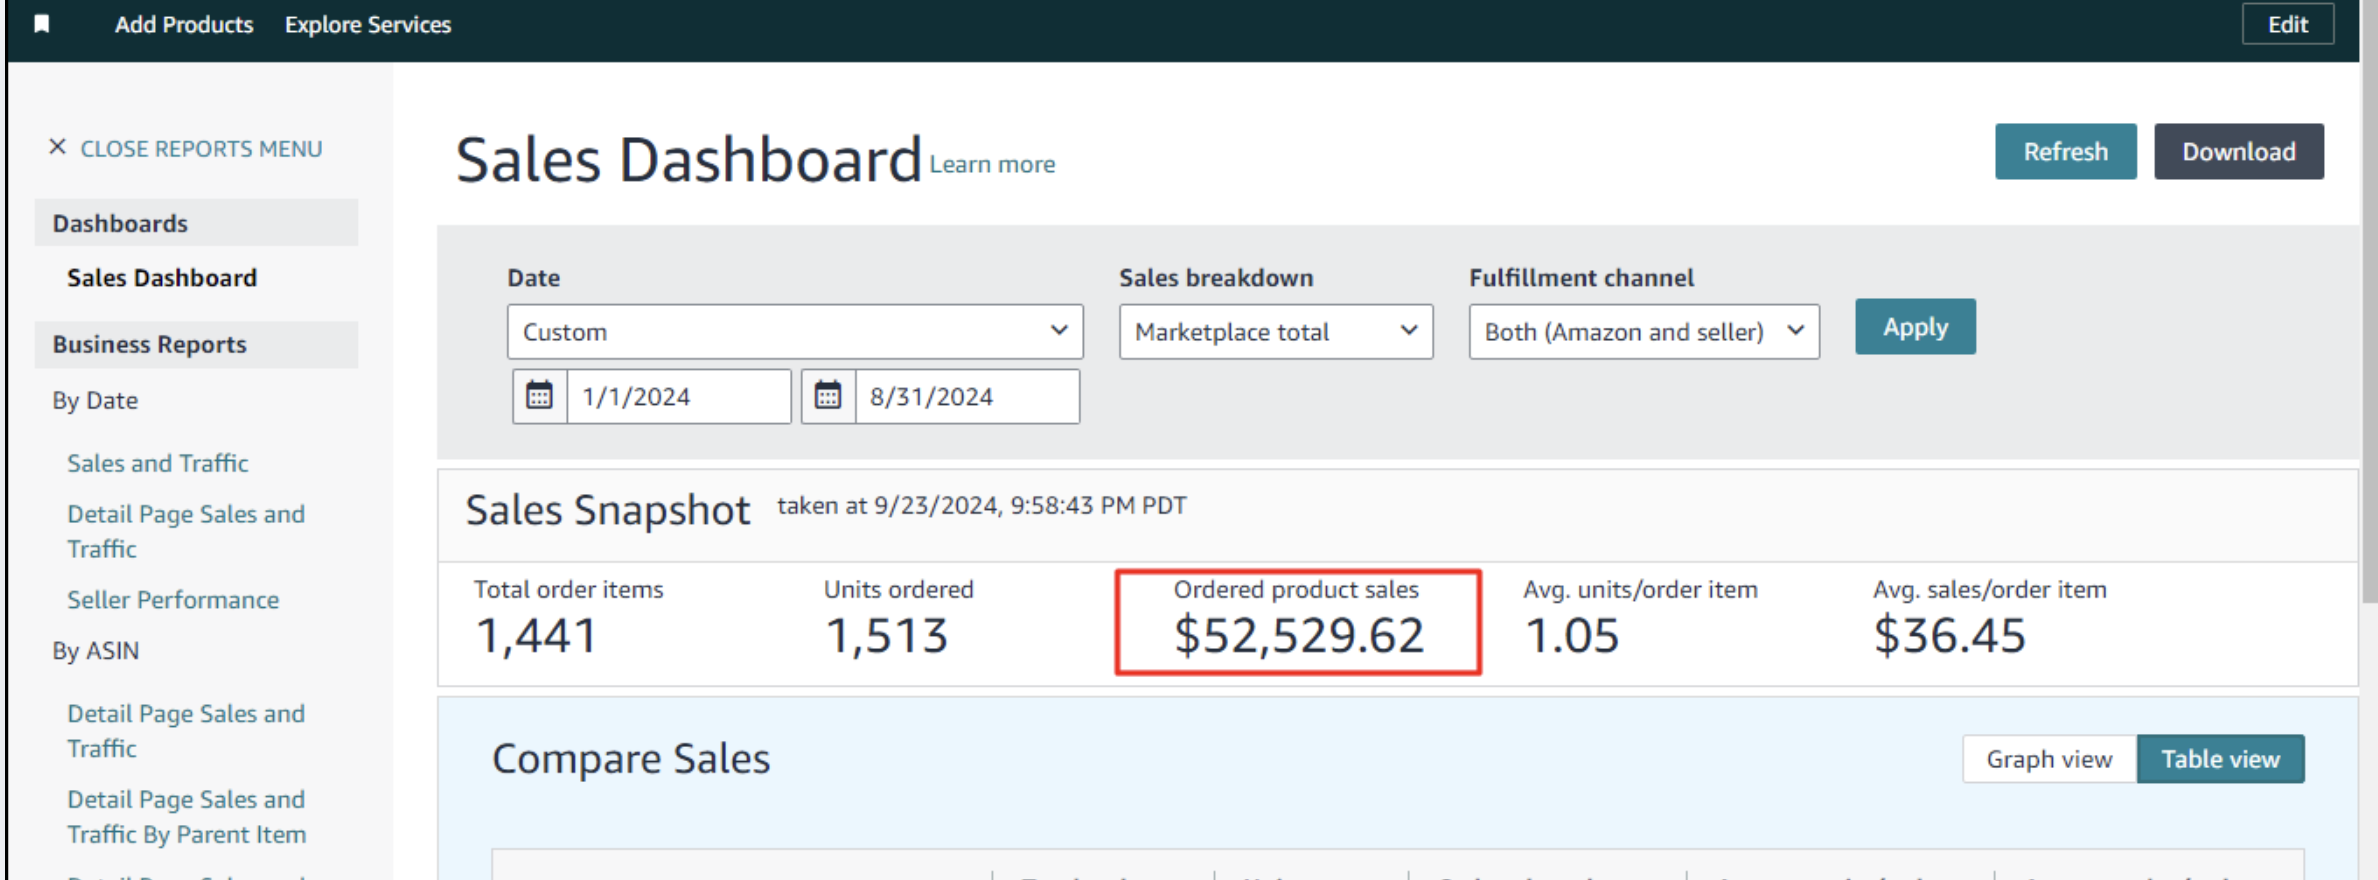Open the end date calendar picker icon
This screenshot has height=880, width=2378.
(x=828, y=396)
